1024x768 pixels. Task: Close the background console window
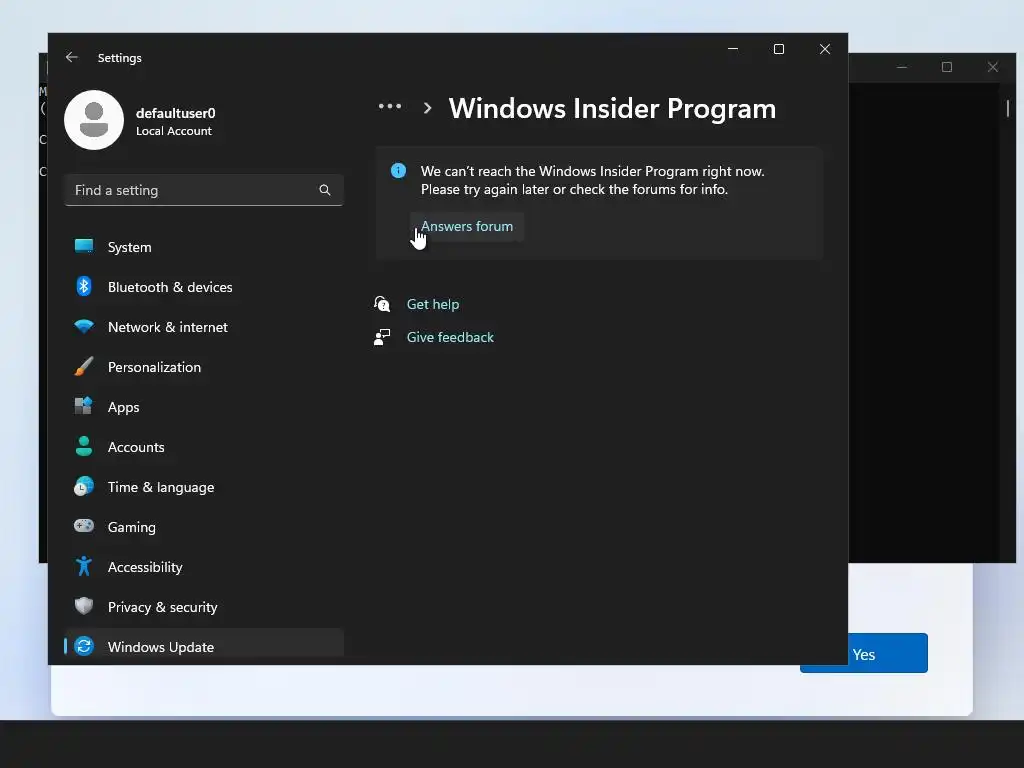[x=993, y=67]
